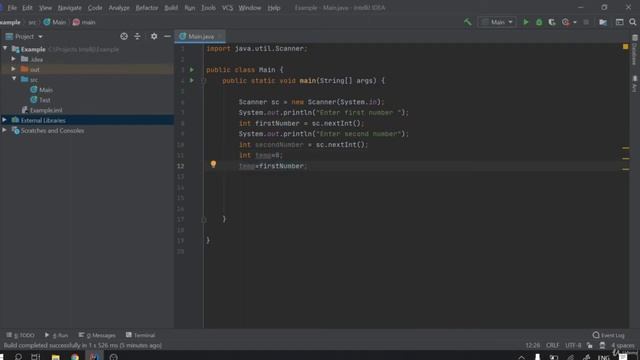Screen dimensions: 640x360
Task: Open the VCS menu
Action: 227,8
